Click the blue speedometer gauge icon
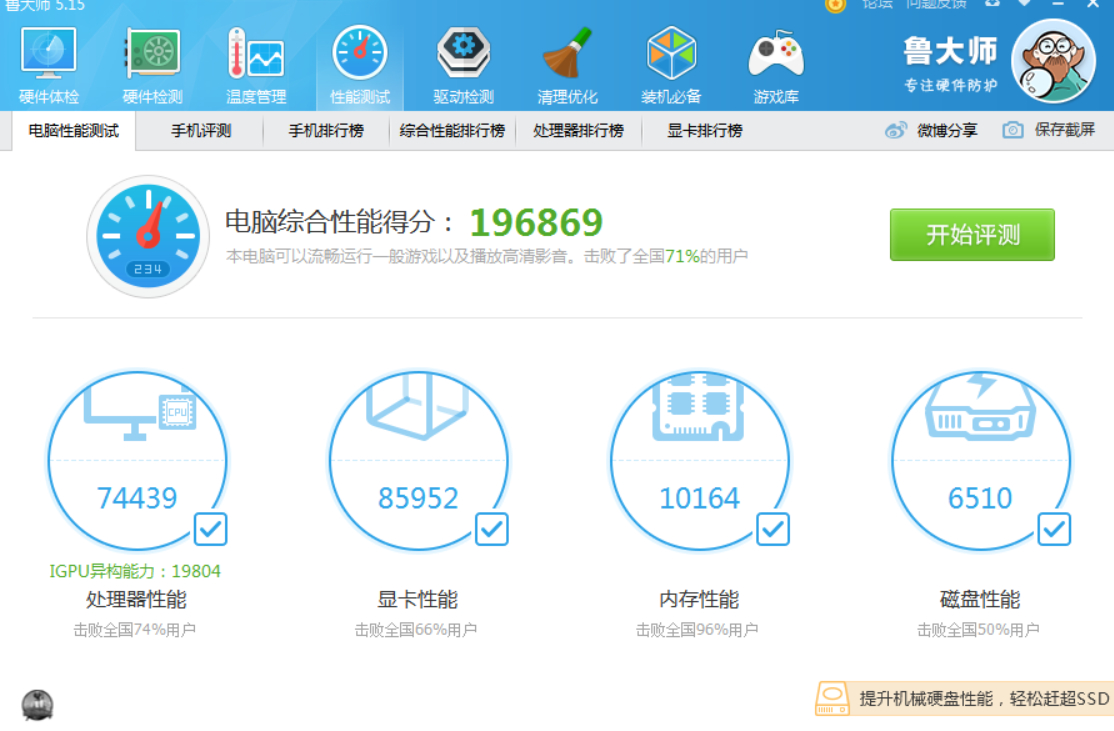Viewport: 1114px width, 731px height. click(x=148, y=237)
